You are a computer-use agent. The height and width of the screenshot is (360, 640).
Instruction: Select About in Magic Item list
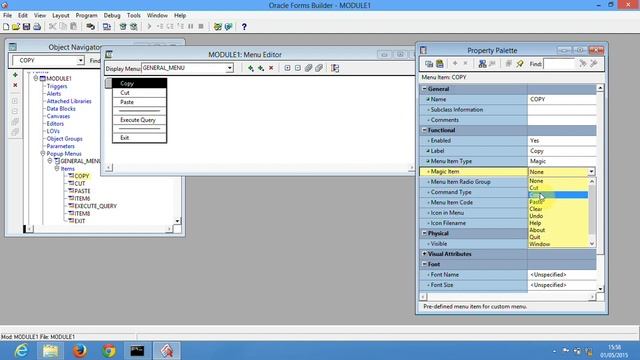tap(537, 230)
